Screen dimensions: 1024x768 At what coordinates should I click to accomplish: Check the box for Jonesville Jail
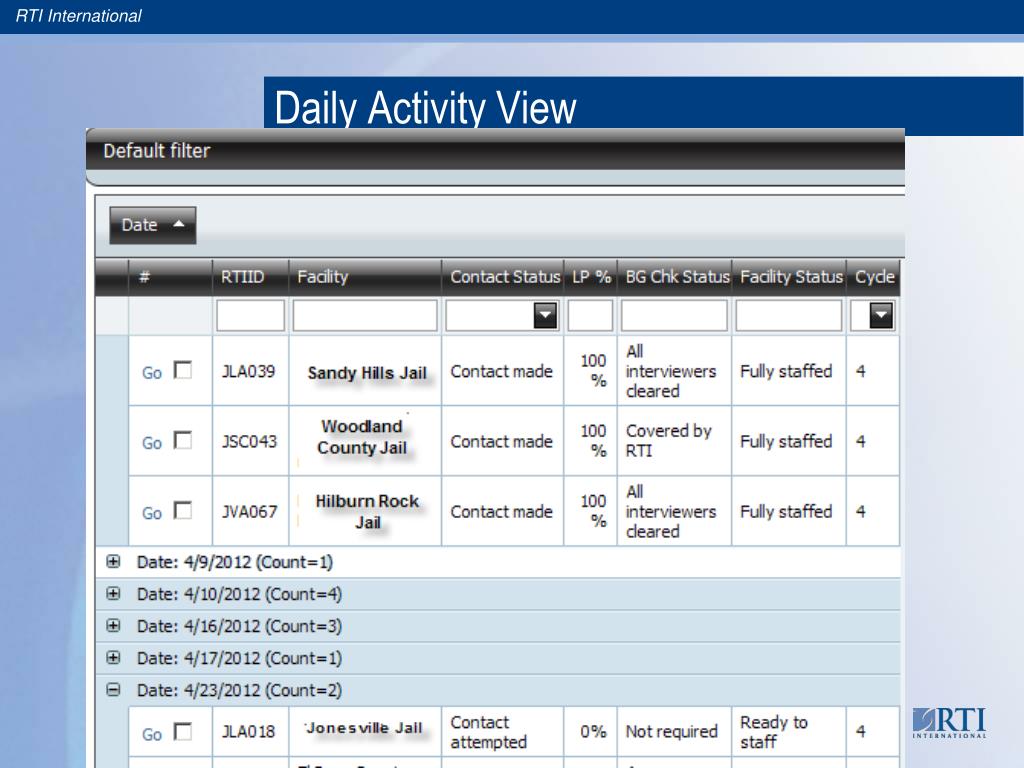[x=183, y=731]
